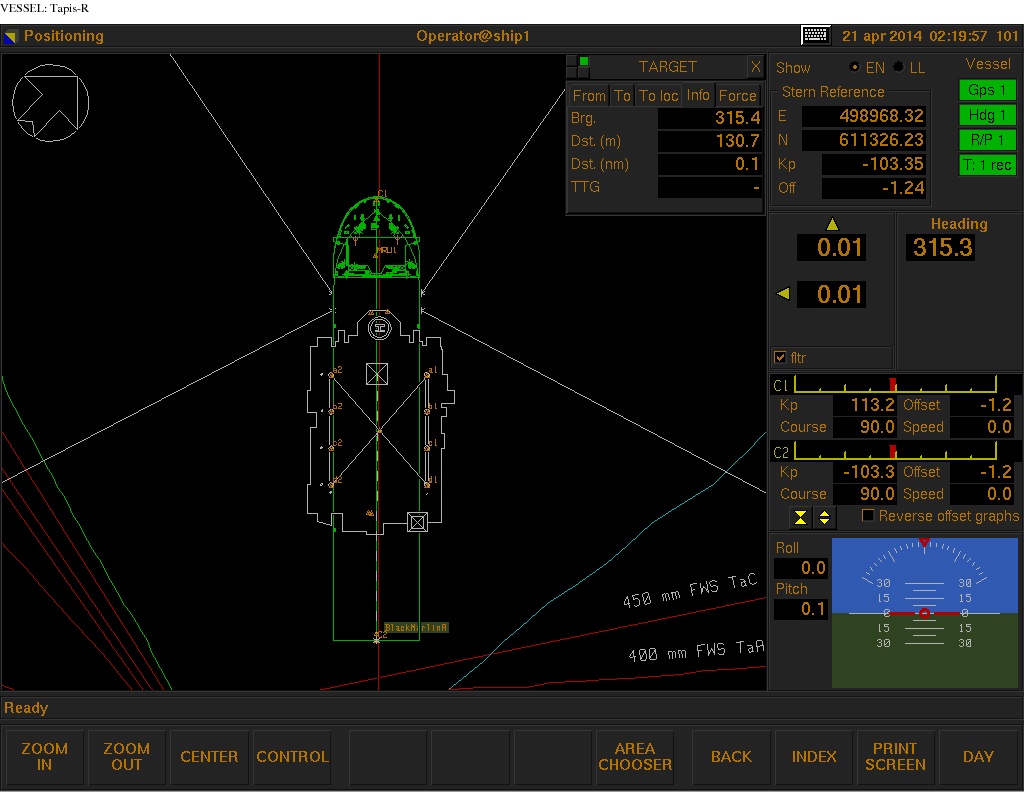Click the DAY display mode button
This screenshot has width=1024, height=792.
click(978, 757)
